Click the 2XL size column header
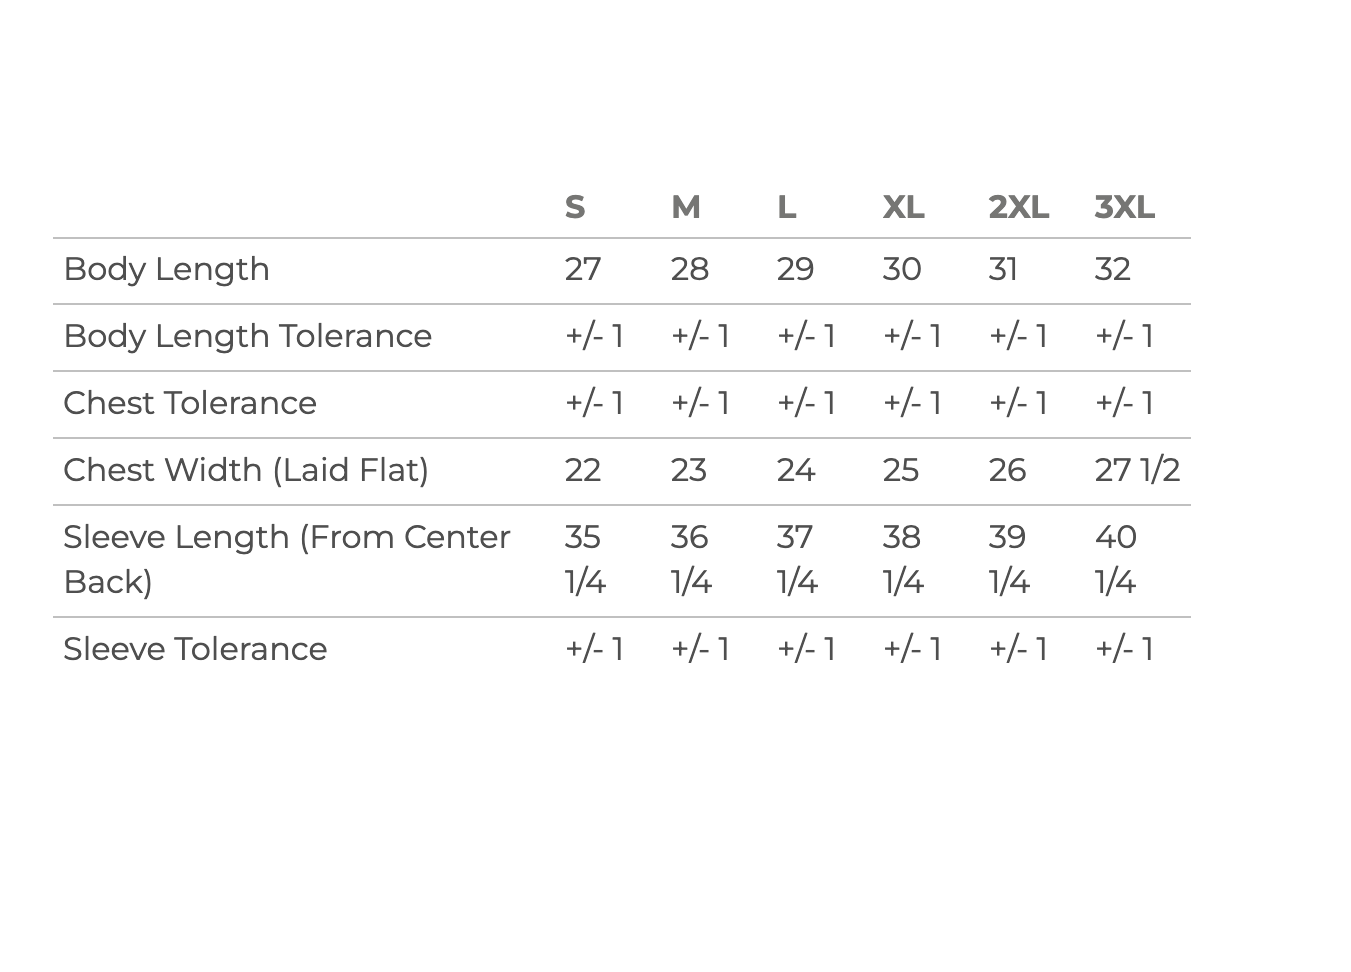Viewport: 1351px width, 972px height. [x=1019, y=207]
